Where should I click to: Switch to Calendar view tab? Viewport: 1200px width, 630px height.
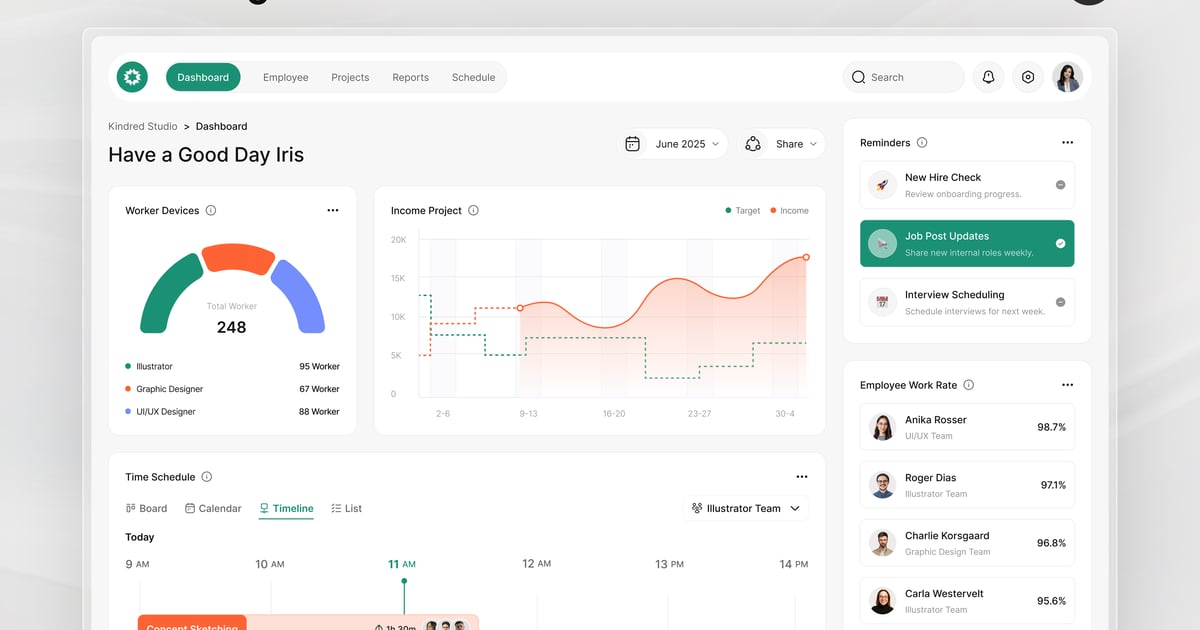[x=213, y=508]
